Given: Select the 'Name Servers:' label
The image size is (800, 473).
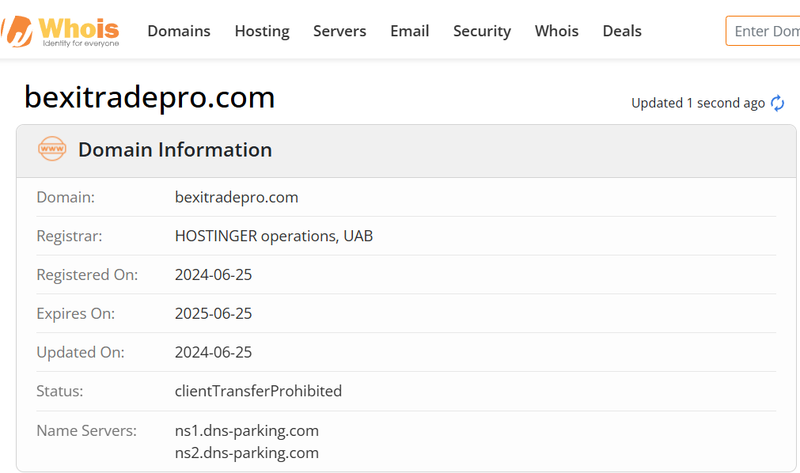Looking at the screenshot, I should (x=86, y=431).
